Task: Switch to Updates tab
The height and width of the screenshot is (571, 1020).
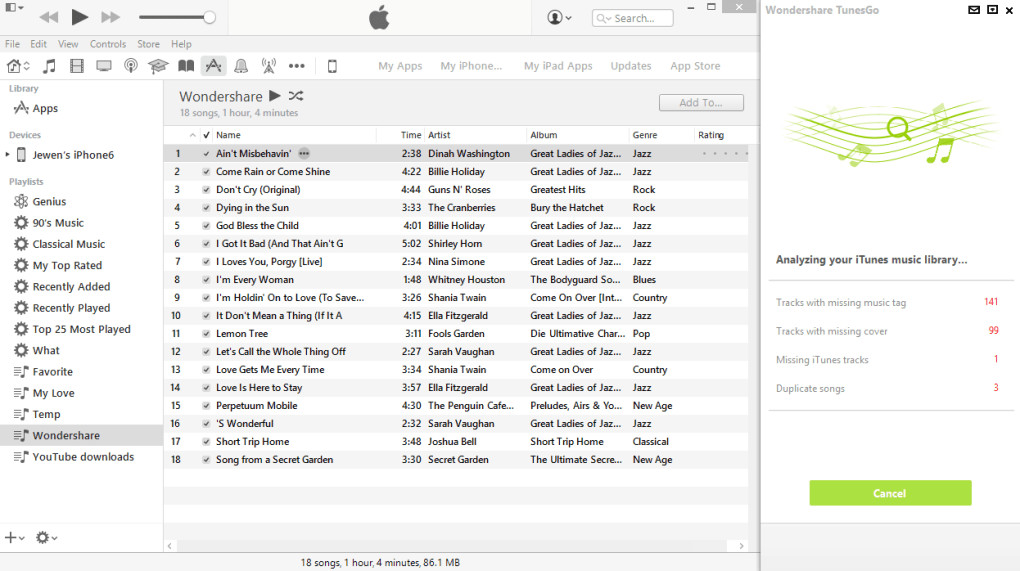Action: click(631, 66)
